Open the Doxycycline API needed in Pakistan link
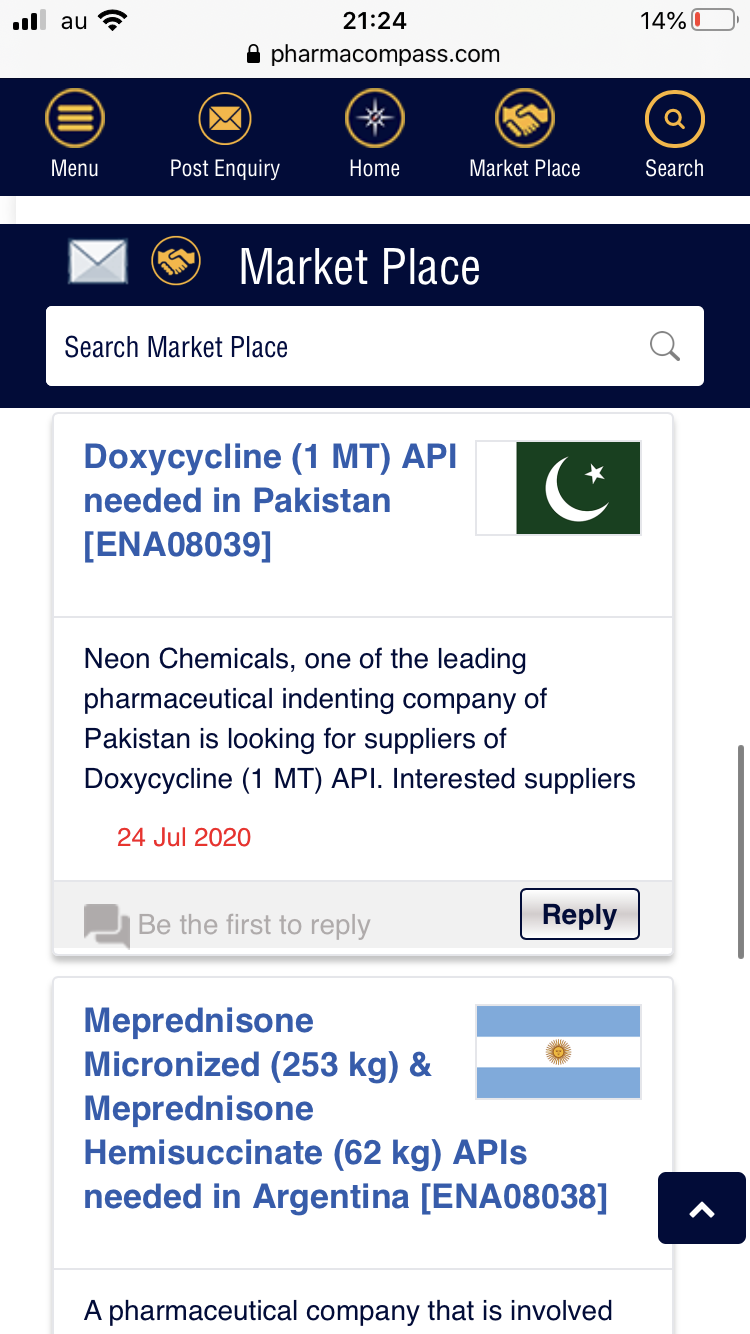Viewport: 750px width, 1334px height. tap(270, 500)
